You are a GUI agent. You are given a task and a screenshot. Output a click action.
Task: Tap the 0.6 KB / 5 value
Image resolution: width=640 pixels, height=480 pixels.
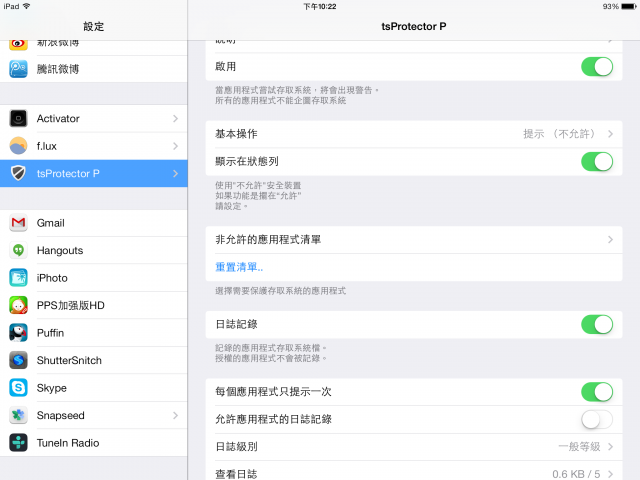click(x=576, y=474)
